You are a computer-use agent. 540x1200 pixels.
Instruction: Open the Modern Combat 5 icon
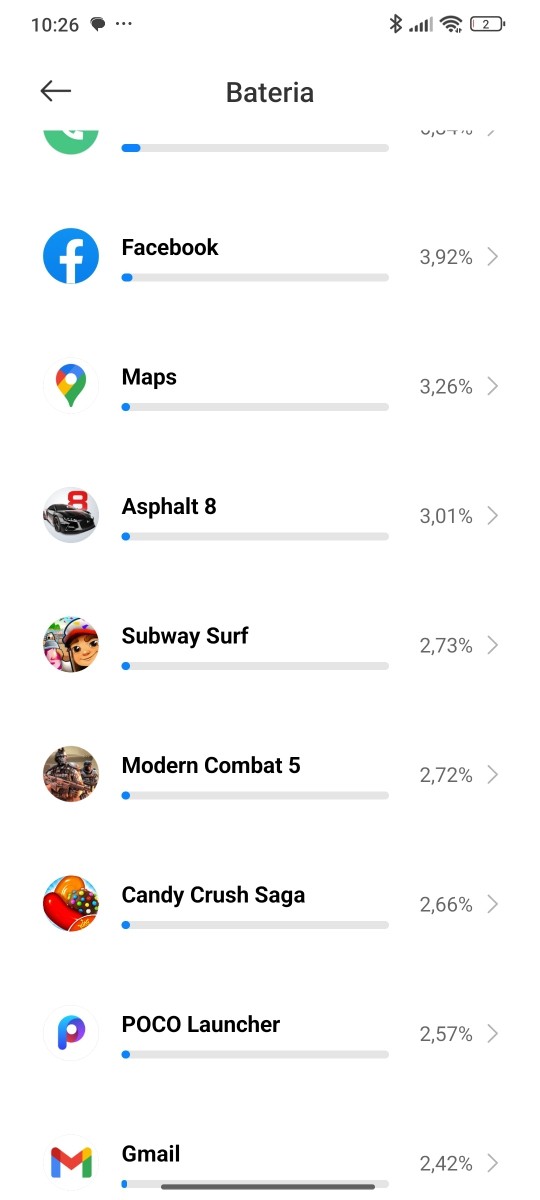click(x=71, y=774)
